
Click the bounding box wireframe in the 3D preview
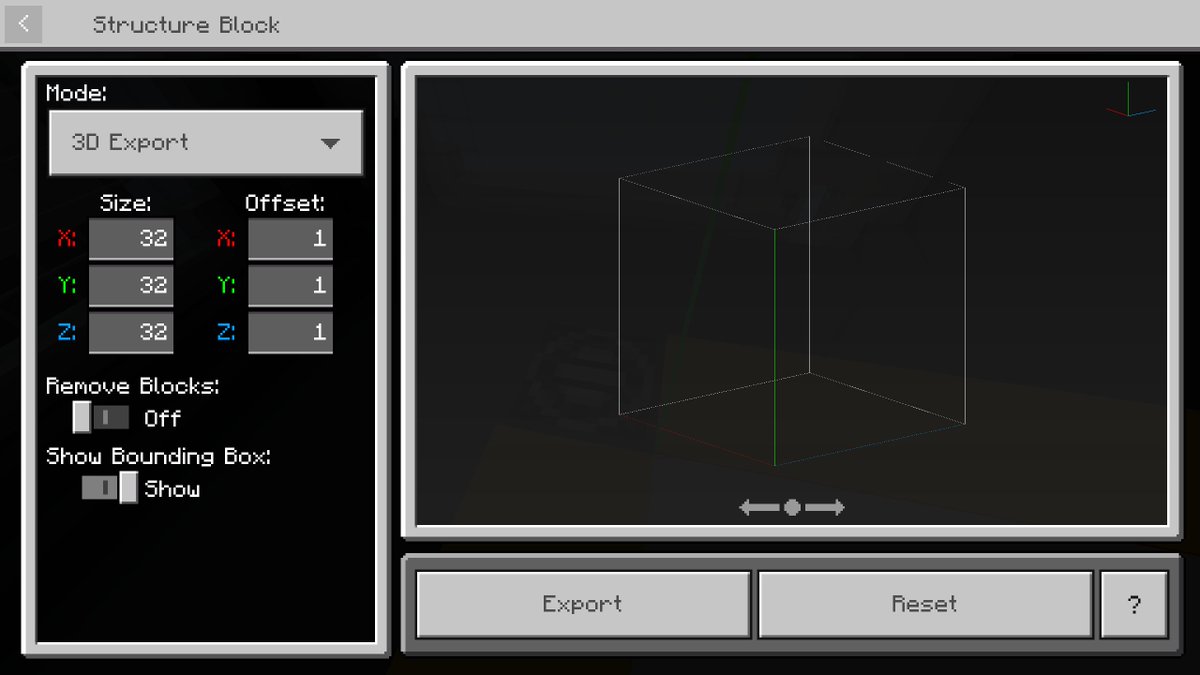click(x=792, y=301)
